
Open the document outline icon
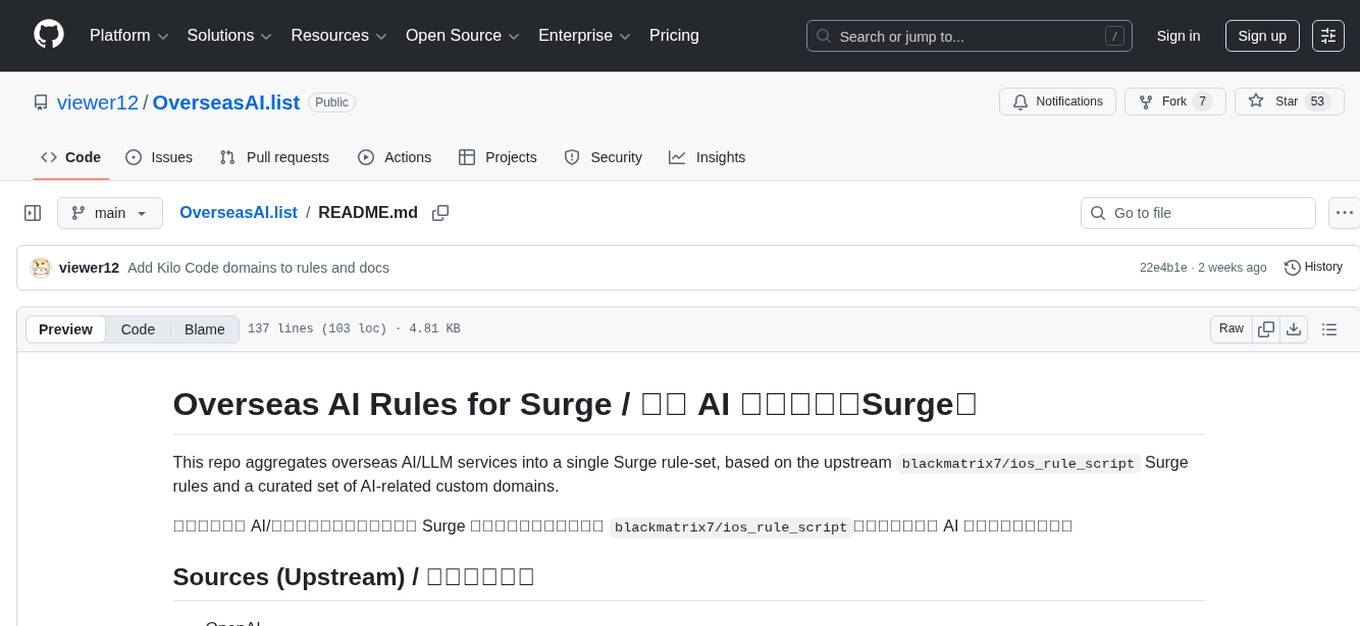coord(1329,329)
